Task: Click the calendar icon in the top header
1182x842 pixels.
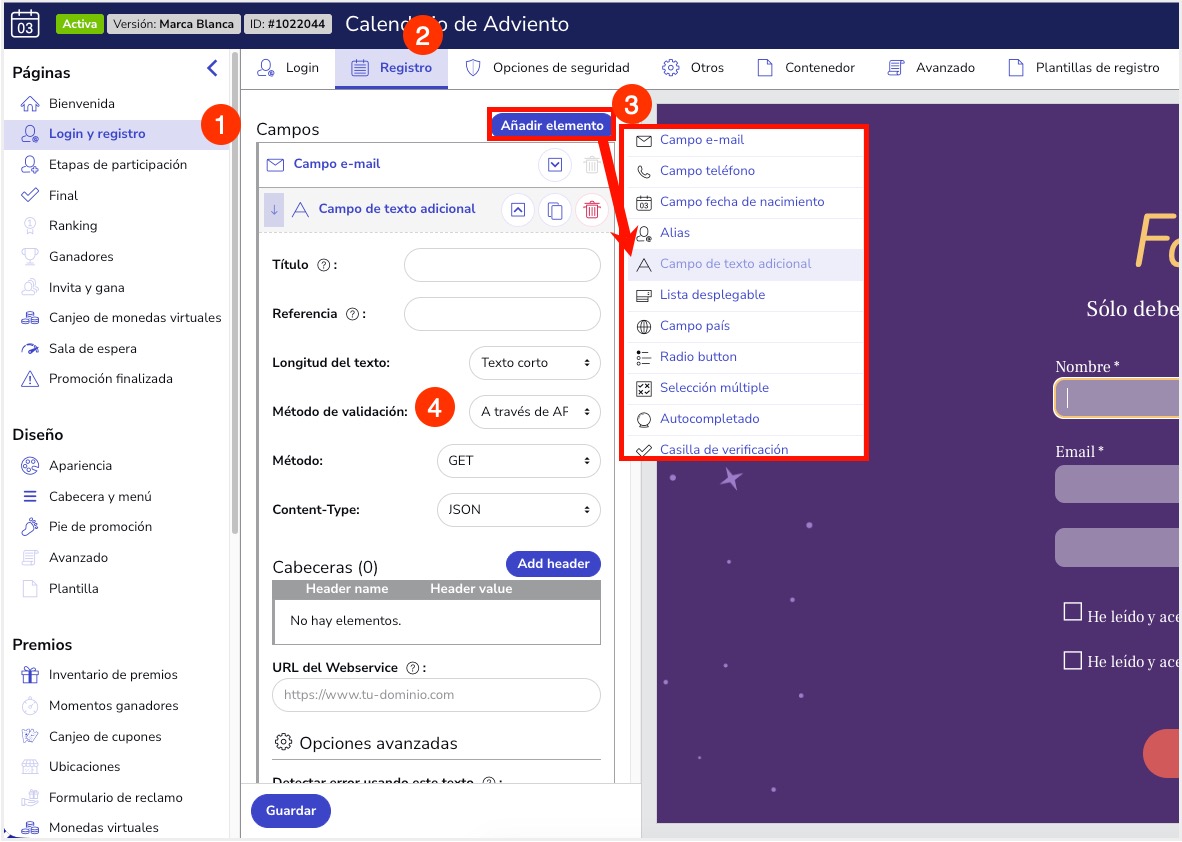Action: pyautogui.click(x=25, y=23)
